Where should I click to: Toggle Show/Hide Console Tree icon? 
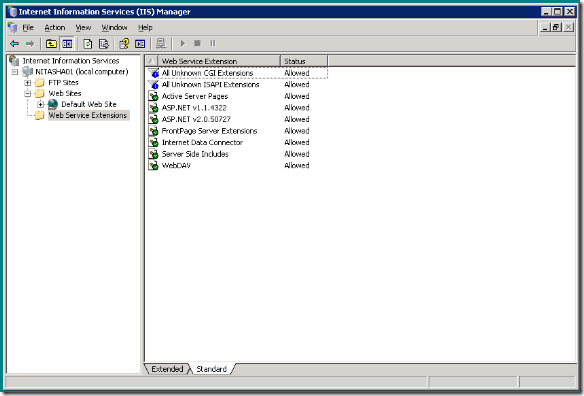coord(67,44)
